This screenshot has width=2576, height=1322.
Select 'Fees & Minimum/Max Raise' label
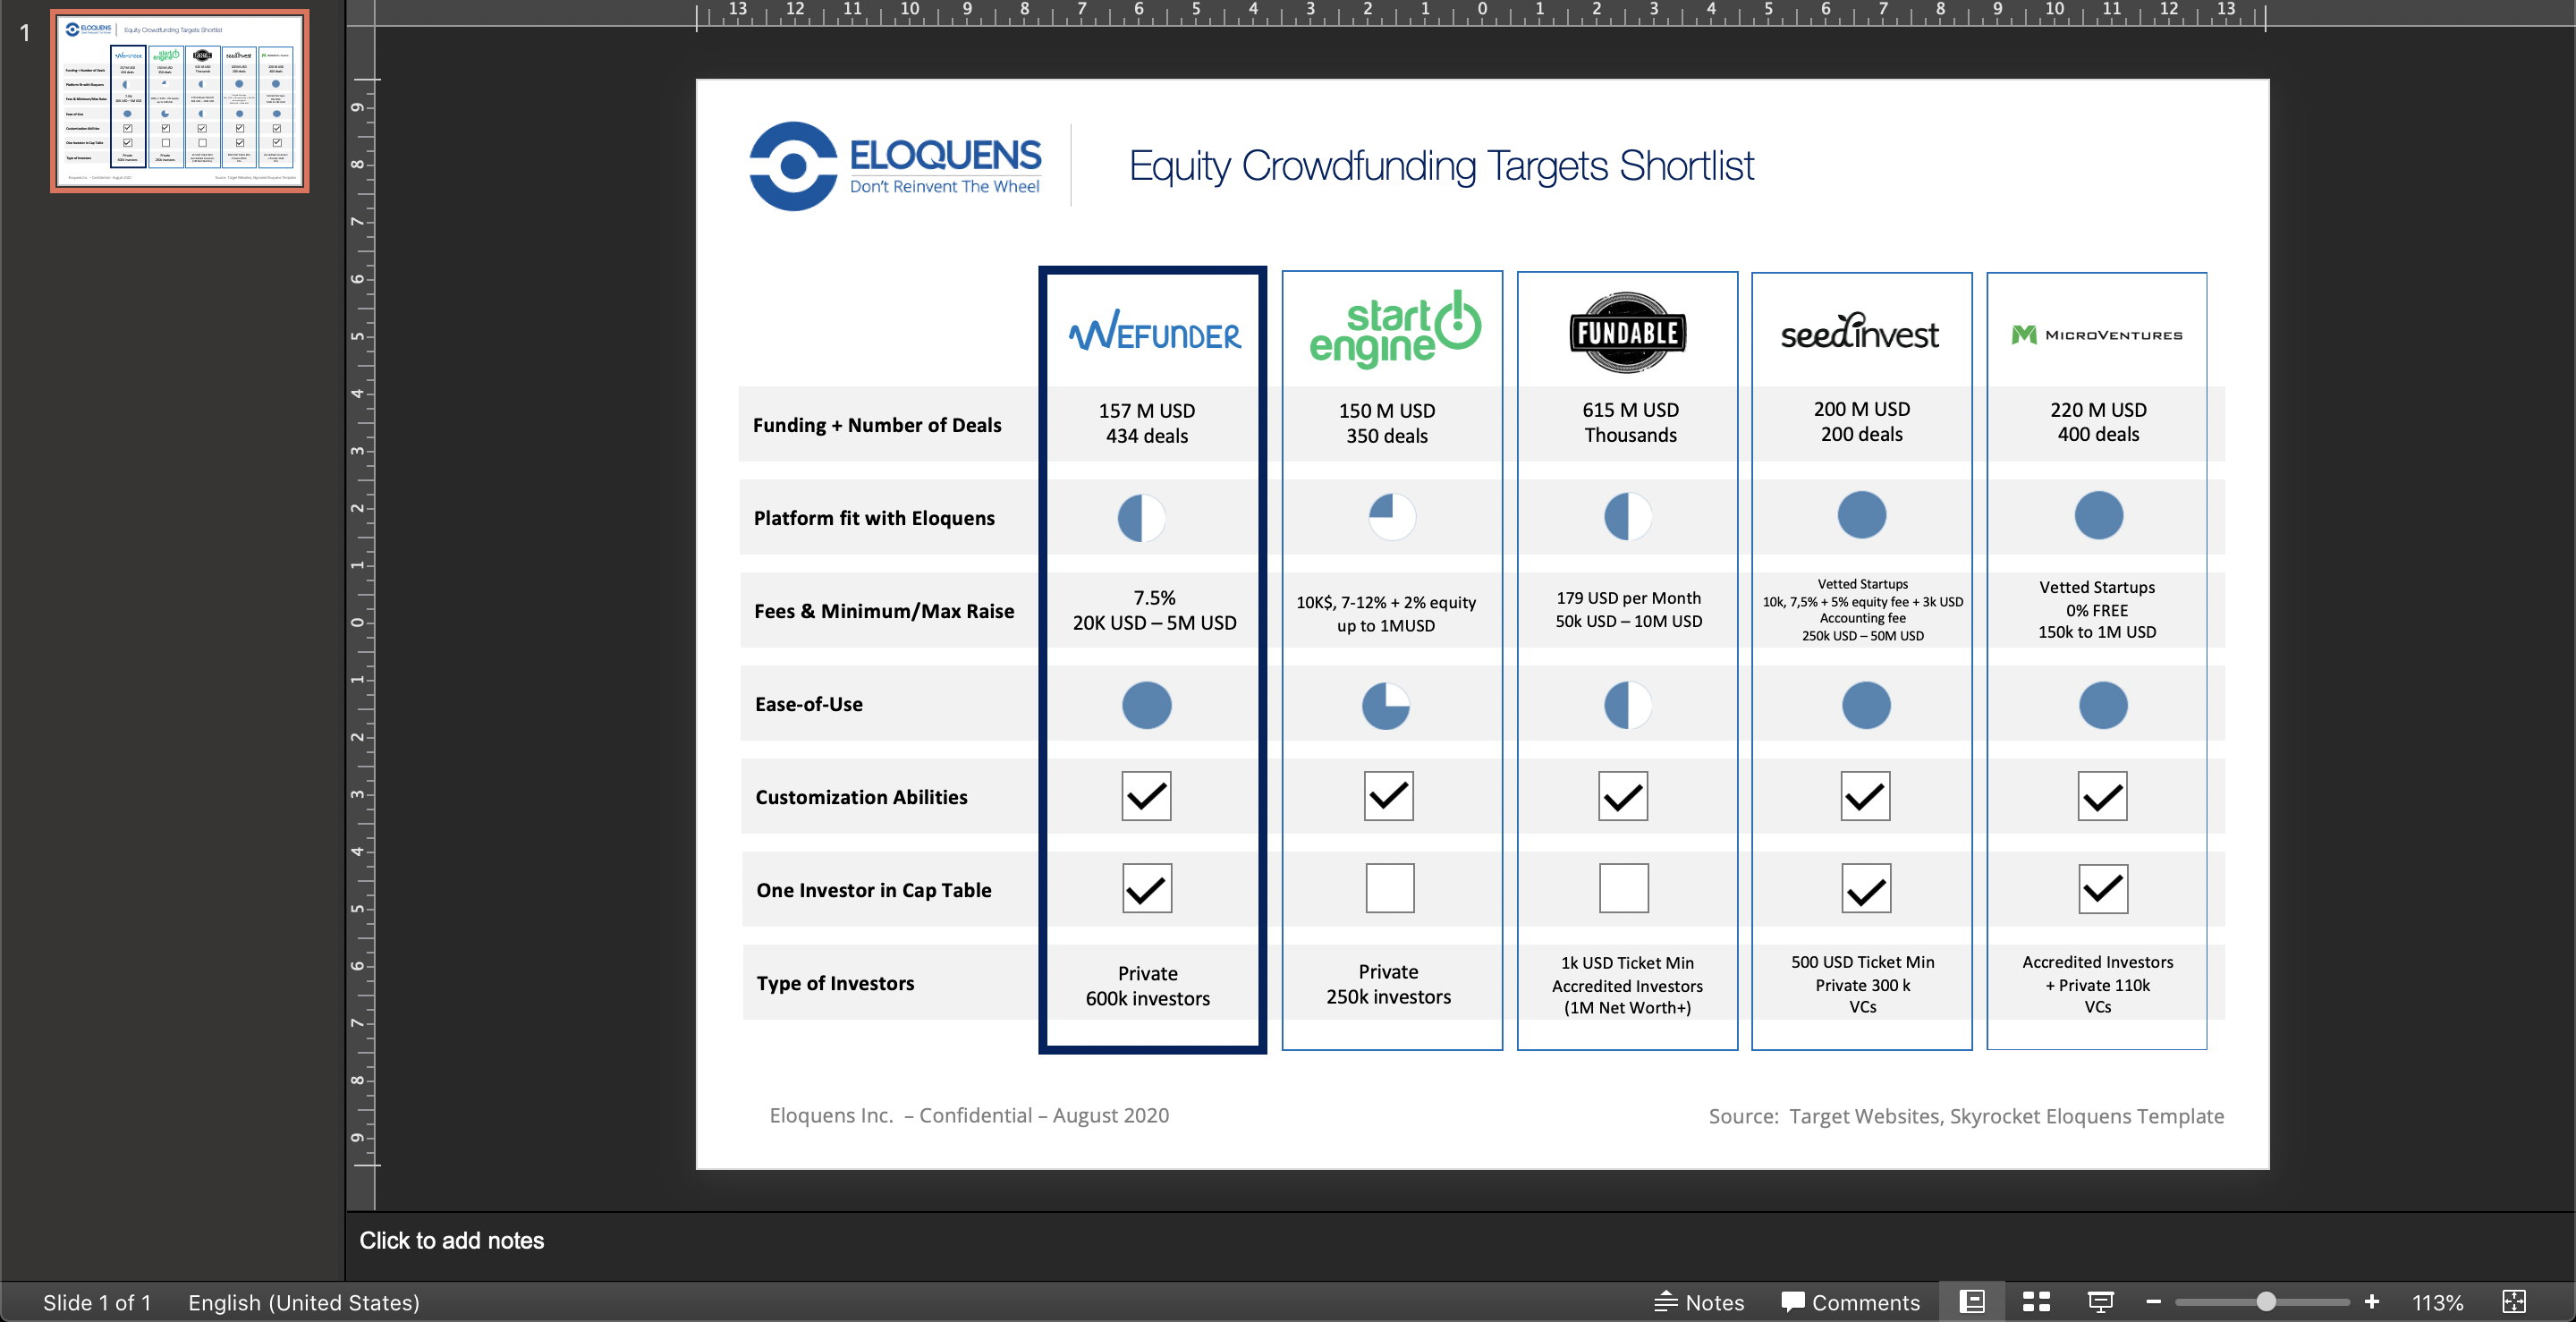tap(884, 611)
